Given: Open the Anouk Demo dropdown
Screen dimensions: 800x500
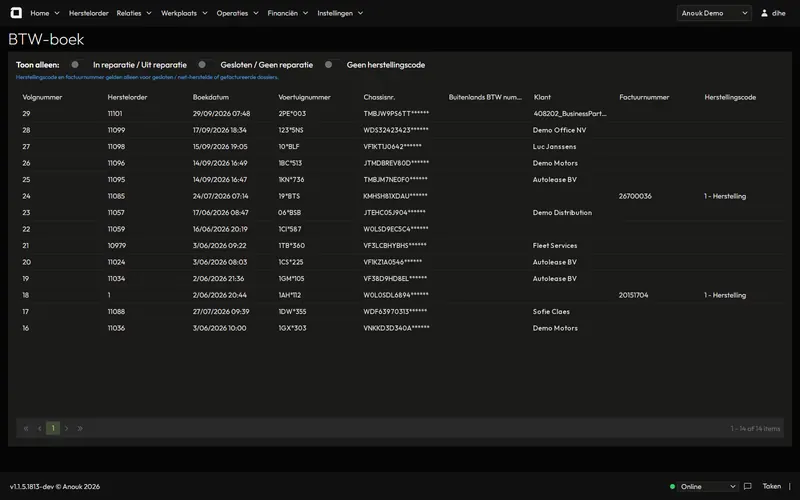Looking at the screenshot, I should click(x=714, y=13).
